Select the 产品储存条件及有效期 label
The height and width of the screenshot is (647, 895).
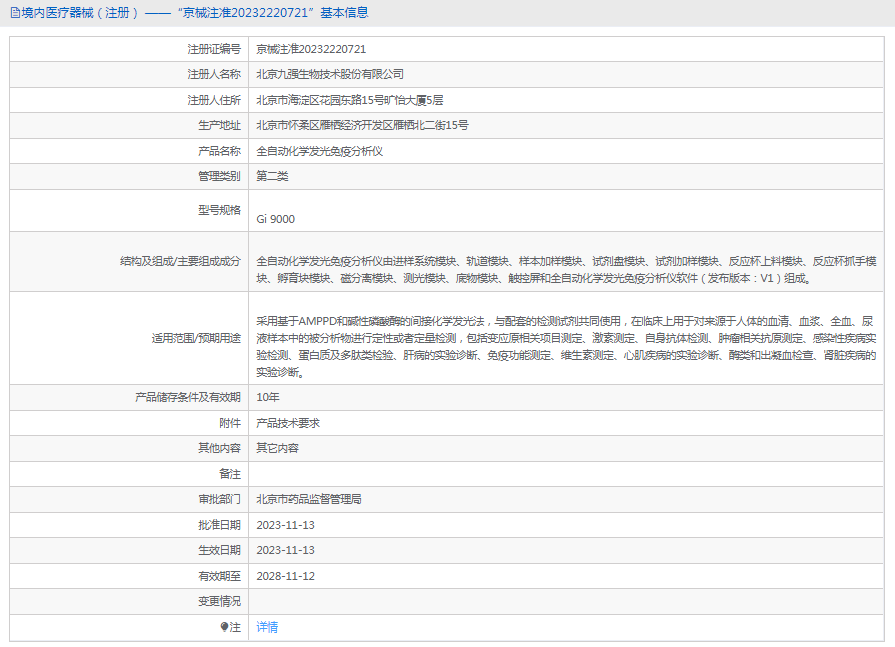188,397
